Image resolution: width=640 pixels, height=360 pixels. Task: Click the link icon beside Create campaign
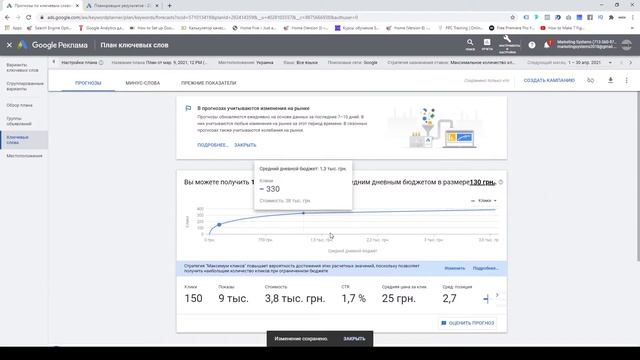(591, 80)
